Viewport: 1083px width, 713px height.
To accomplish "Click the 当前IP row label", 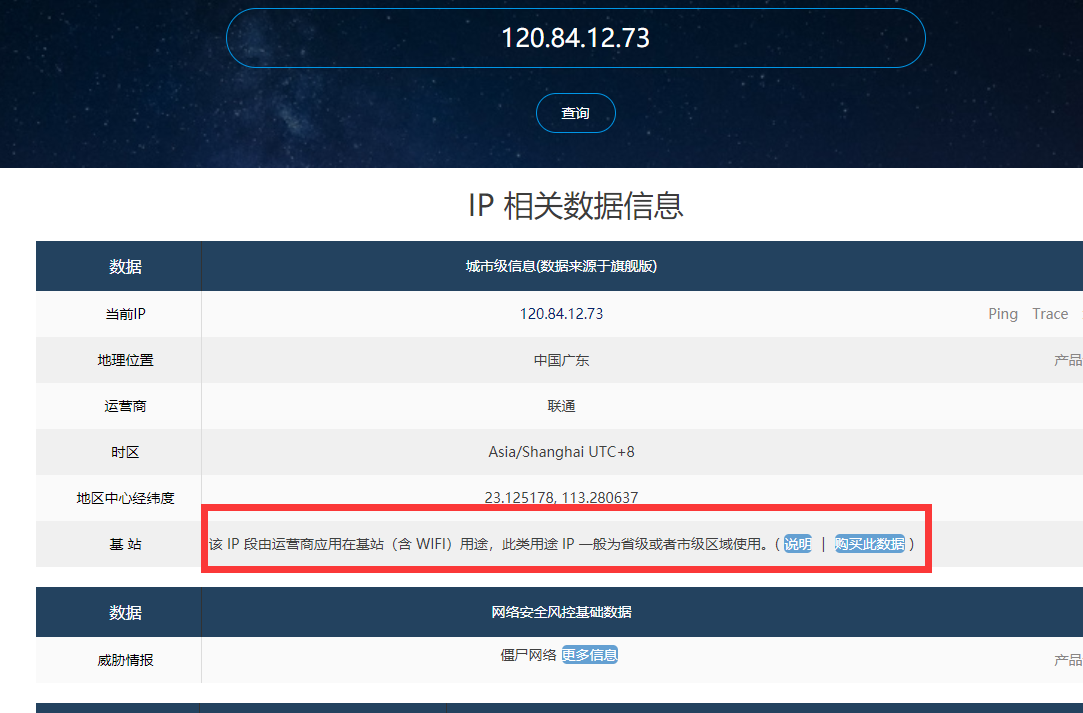I will click(x=125, y=314).
